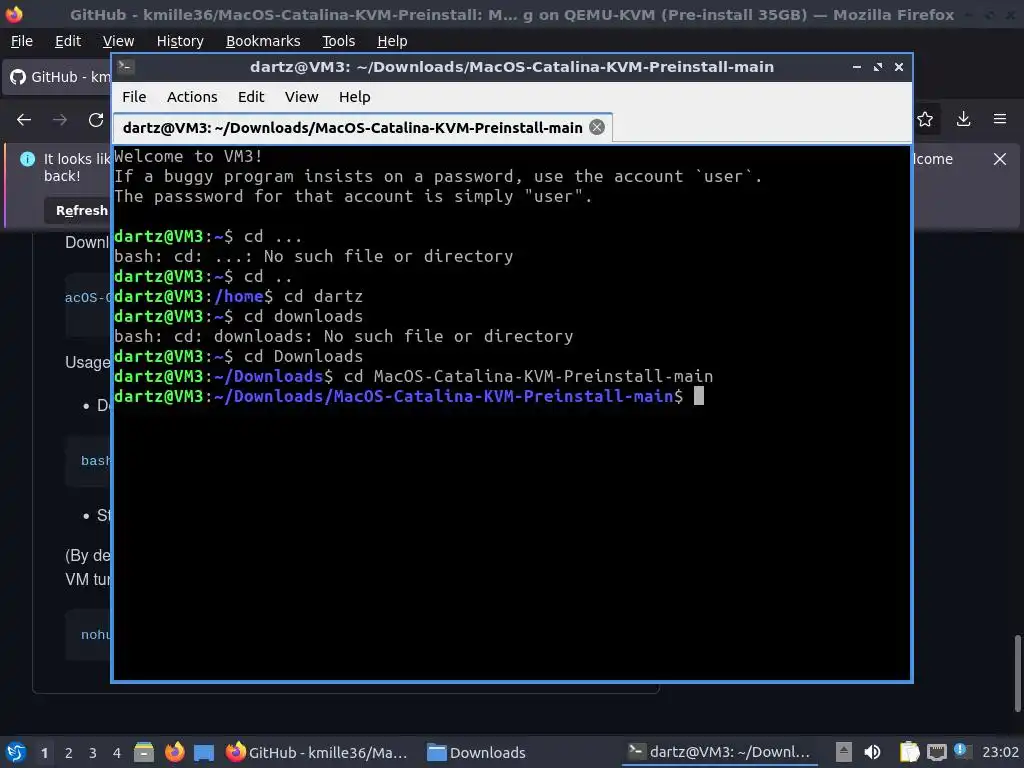This screenshot has height=768, width=1024.
Task: Open Firefox's Edit menu
Action: [x=68, y=41]
